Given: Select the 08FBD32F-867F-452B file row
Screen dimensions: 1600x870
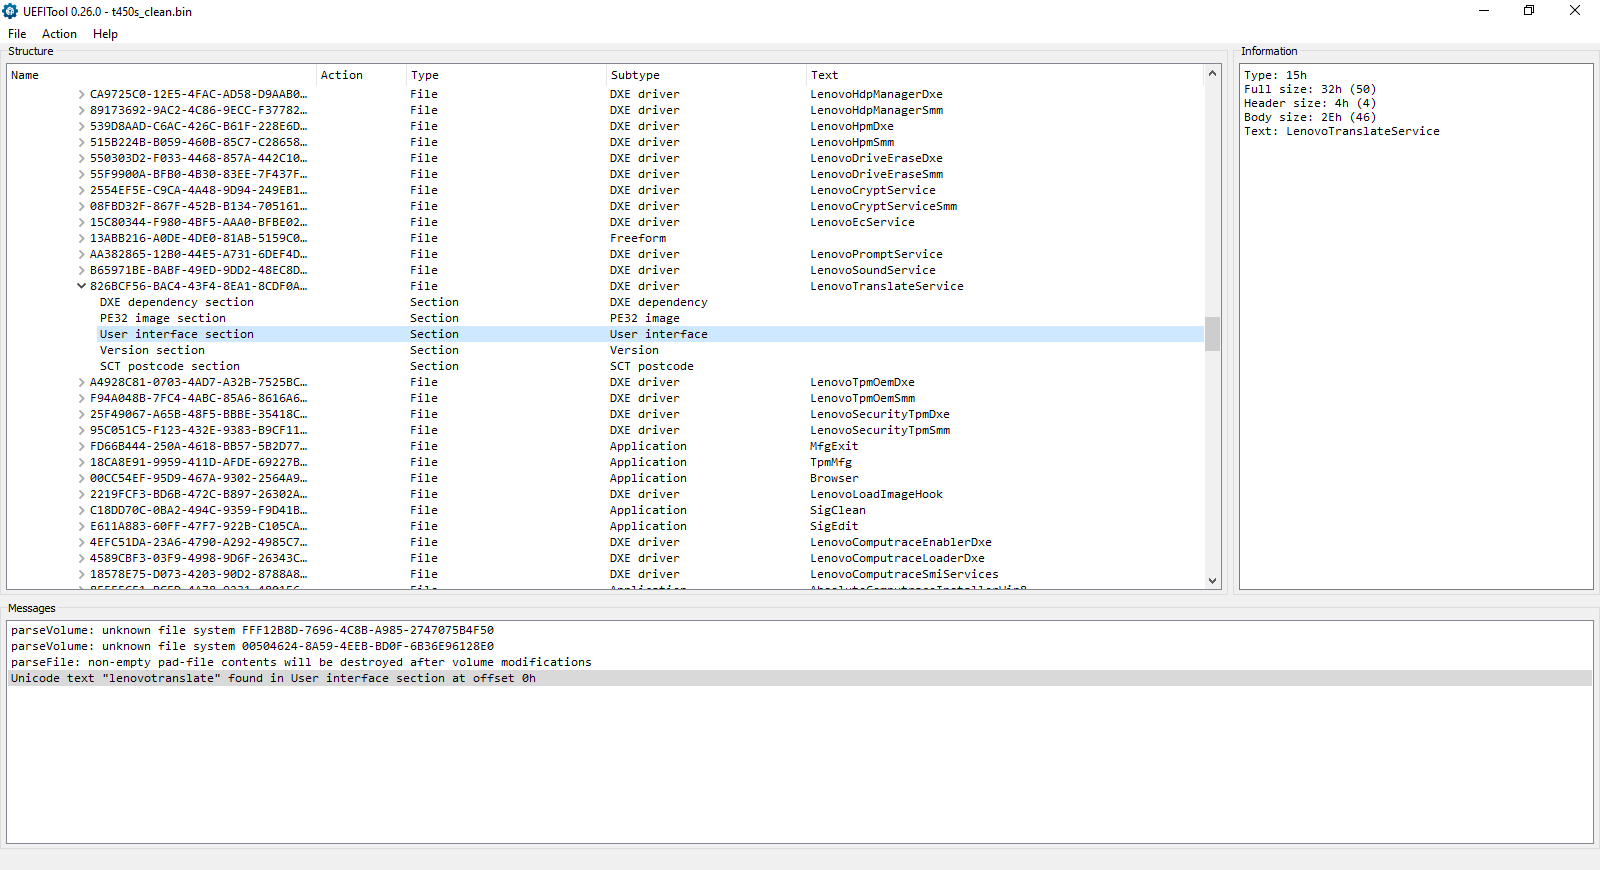Looking at the screenshot, I should click(x=605, y=206).
